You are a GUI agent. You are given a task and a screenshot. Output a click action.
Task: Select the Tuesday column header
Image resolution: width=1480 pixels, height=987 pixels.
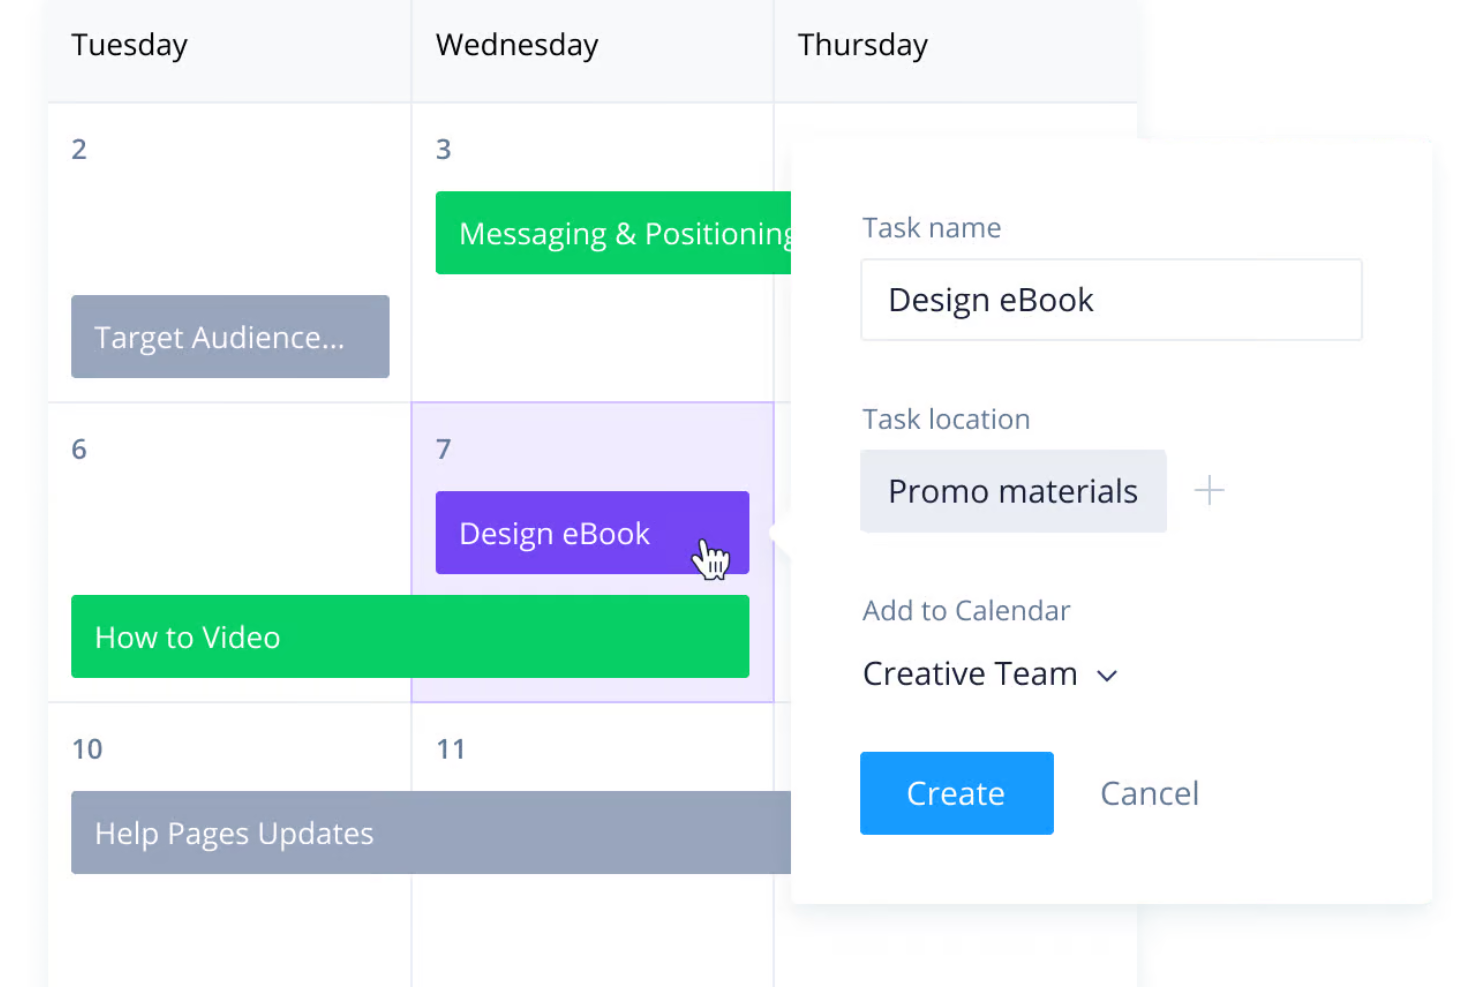click(x=129, y=46)
